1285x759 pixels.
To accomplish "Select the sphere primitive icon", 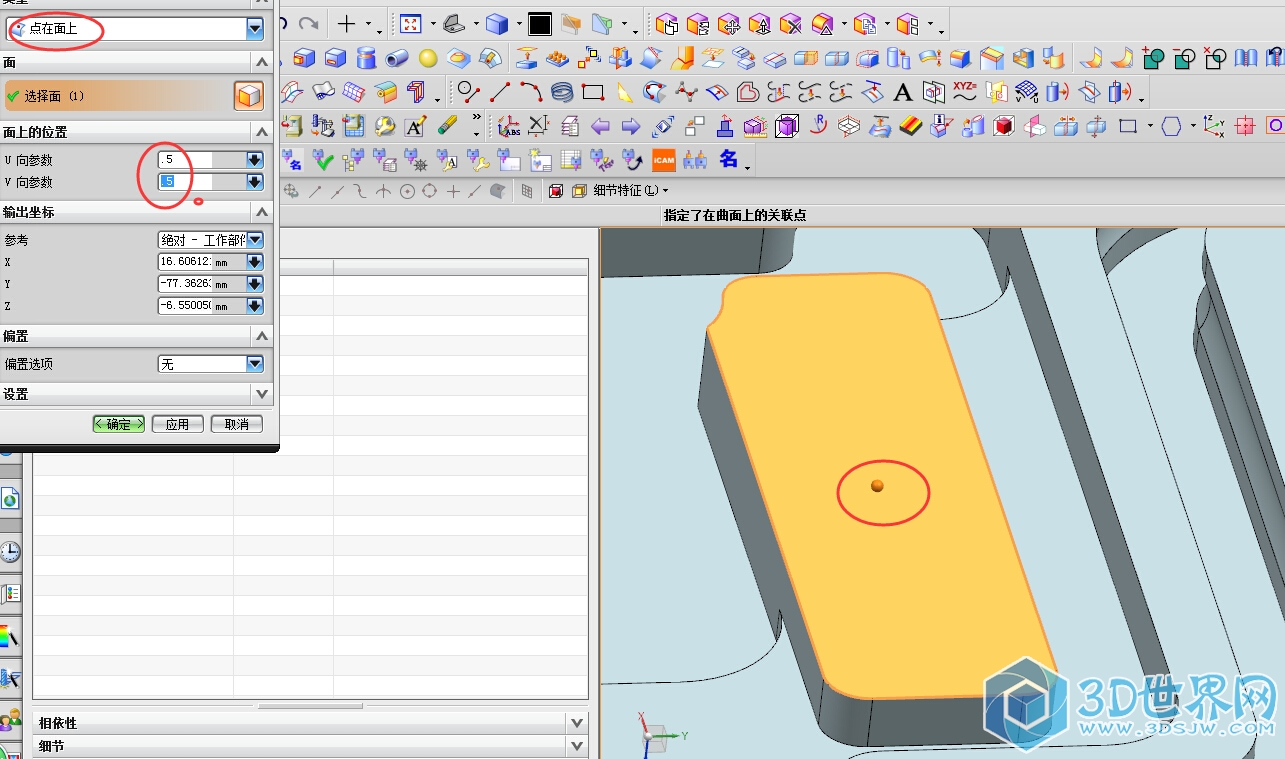I will (x=429, y=59).
